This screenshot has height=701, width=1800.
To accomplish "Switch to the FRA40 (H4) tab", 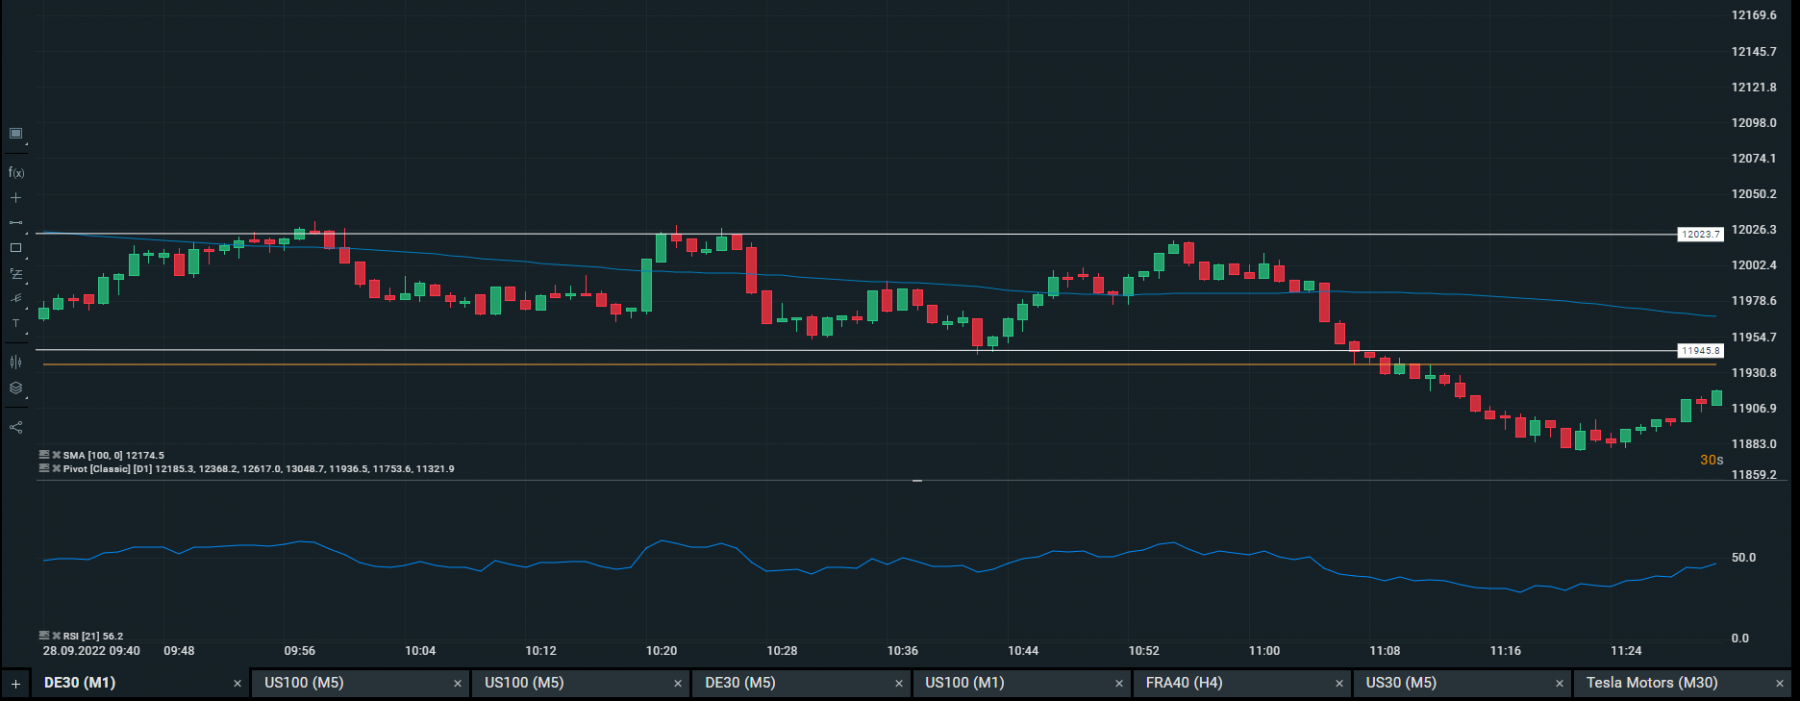I will point(1184,683).
